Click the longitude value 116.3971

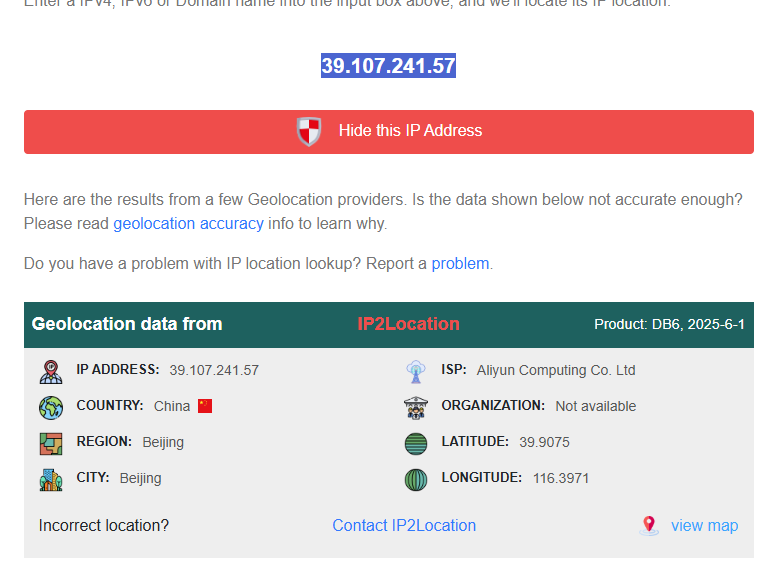[561, 478]
